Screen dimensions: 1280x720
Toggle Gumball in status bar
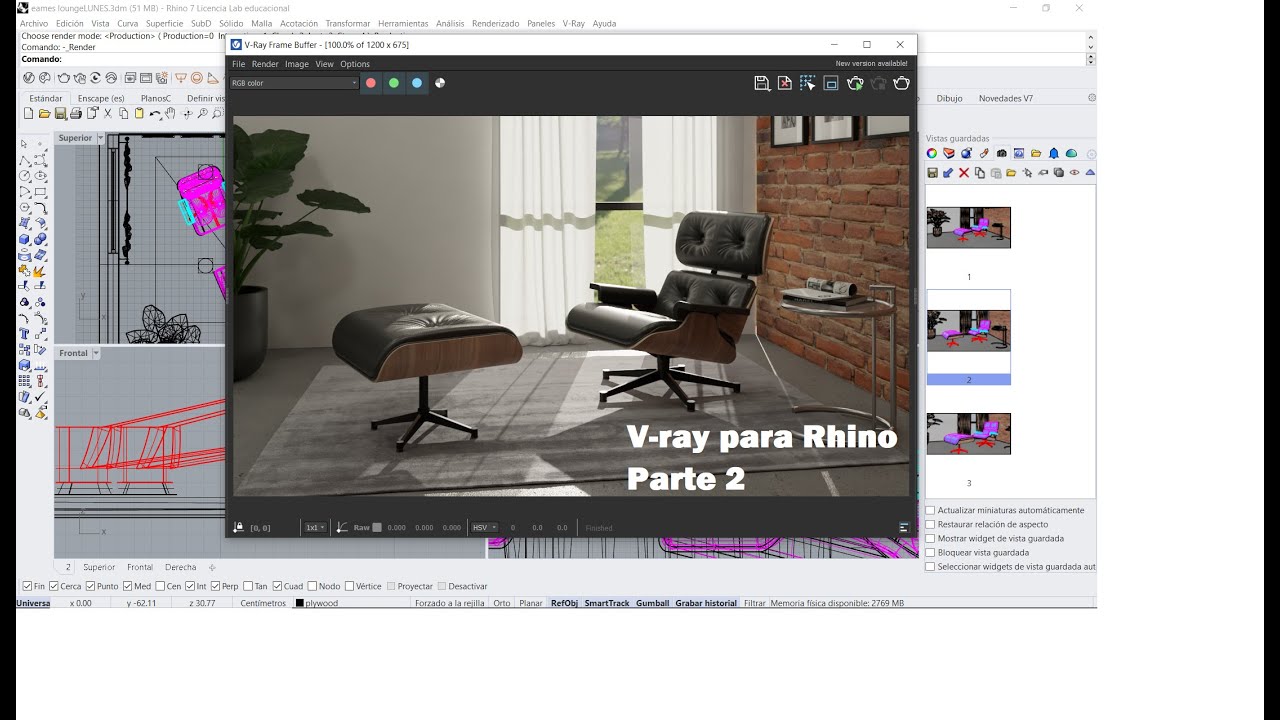[x=652, y=603]
